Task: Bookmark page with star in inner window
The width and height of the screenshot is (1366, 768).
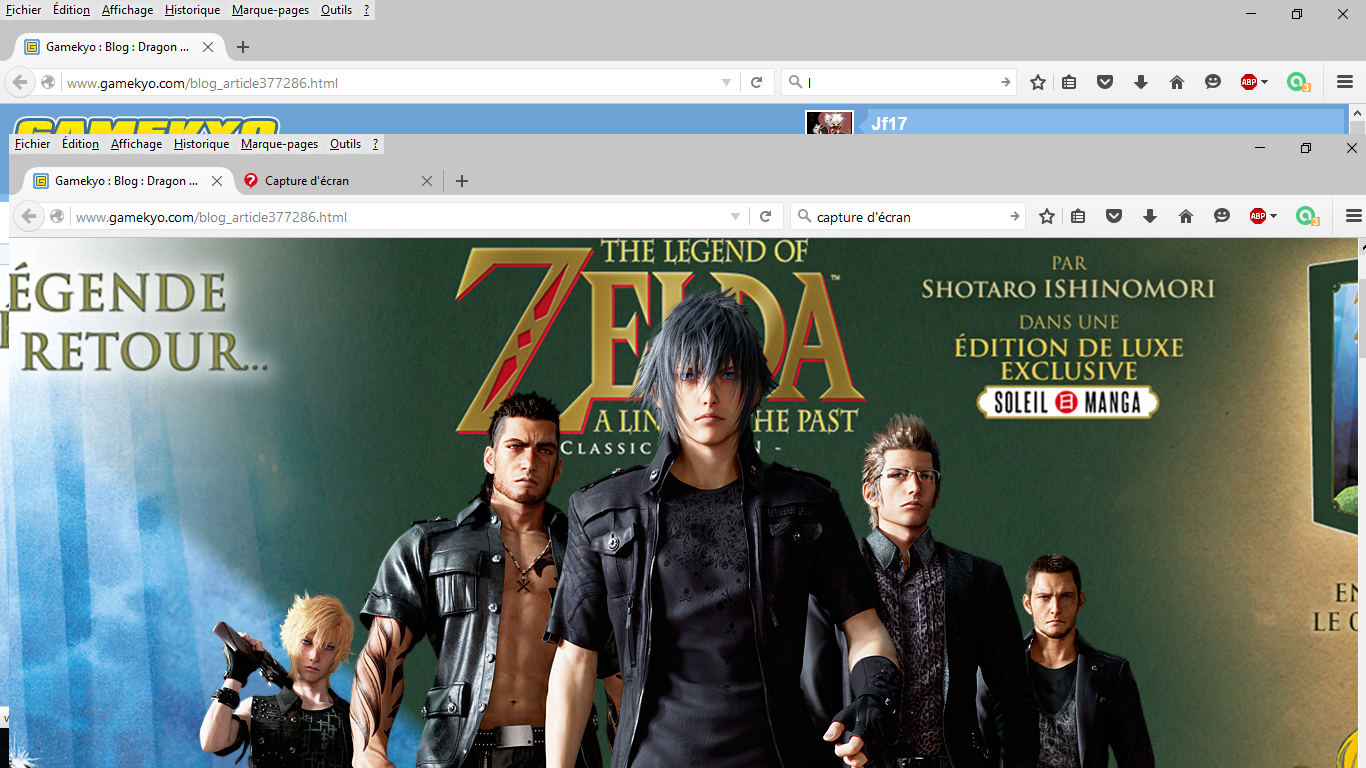Action: click(1047, 216)
